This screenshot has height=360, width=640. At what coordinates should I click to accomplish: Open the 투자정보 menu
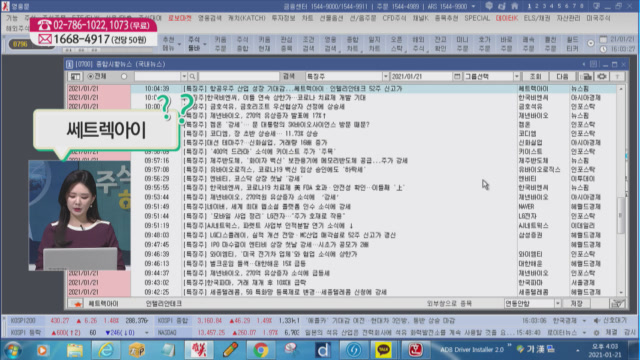283,18
